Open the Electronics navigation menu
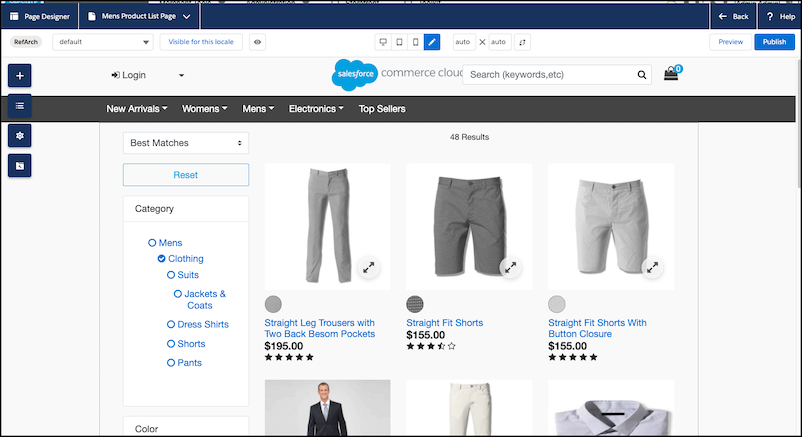The width and height of the screenshot is (802, 437). [316, 109]
